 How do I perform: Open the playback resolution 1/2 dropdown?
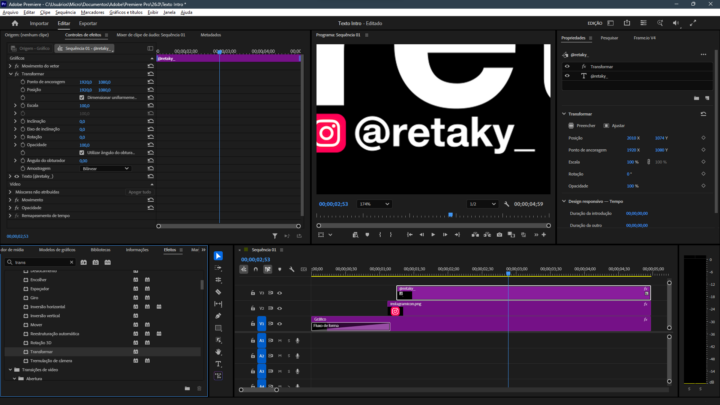[x=482, y=204]
